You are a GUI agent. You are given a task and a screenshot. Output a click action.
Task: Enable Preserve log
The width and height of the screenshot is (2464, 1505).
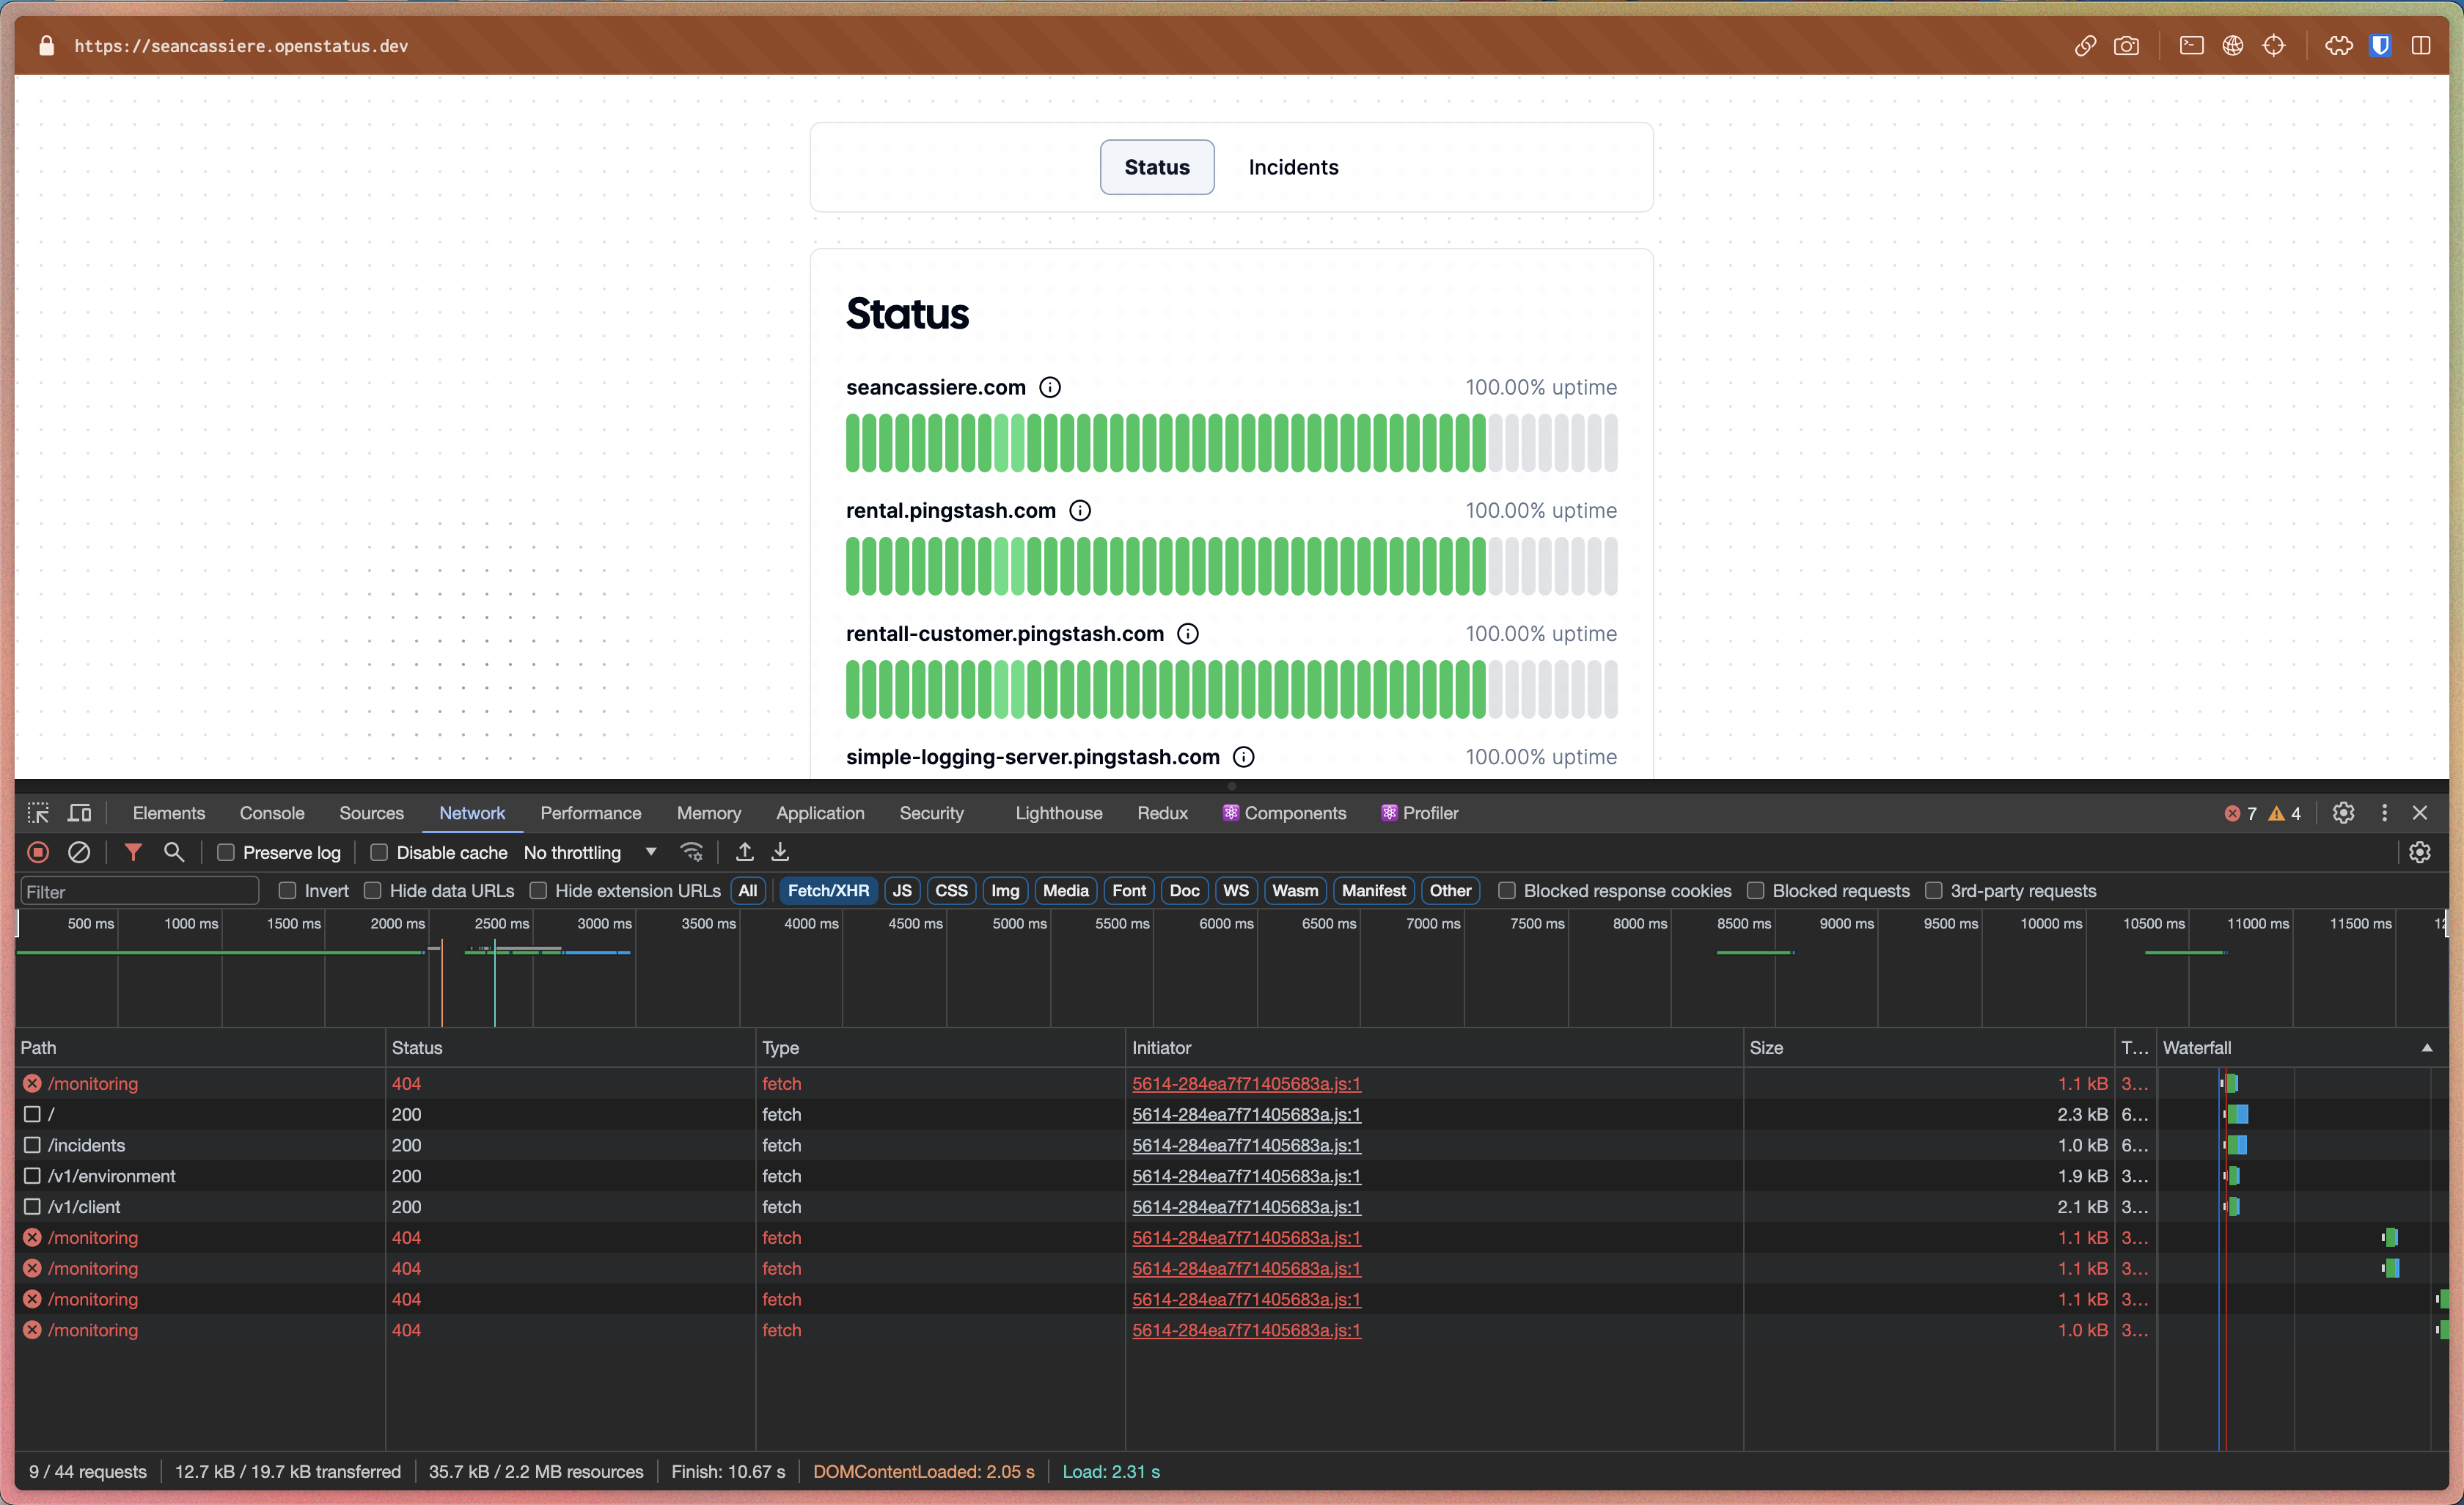[x=226, y=852]
